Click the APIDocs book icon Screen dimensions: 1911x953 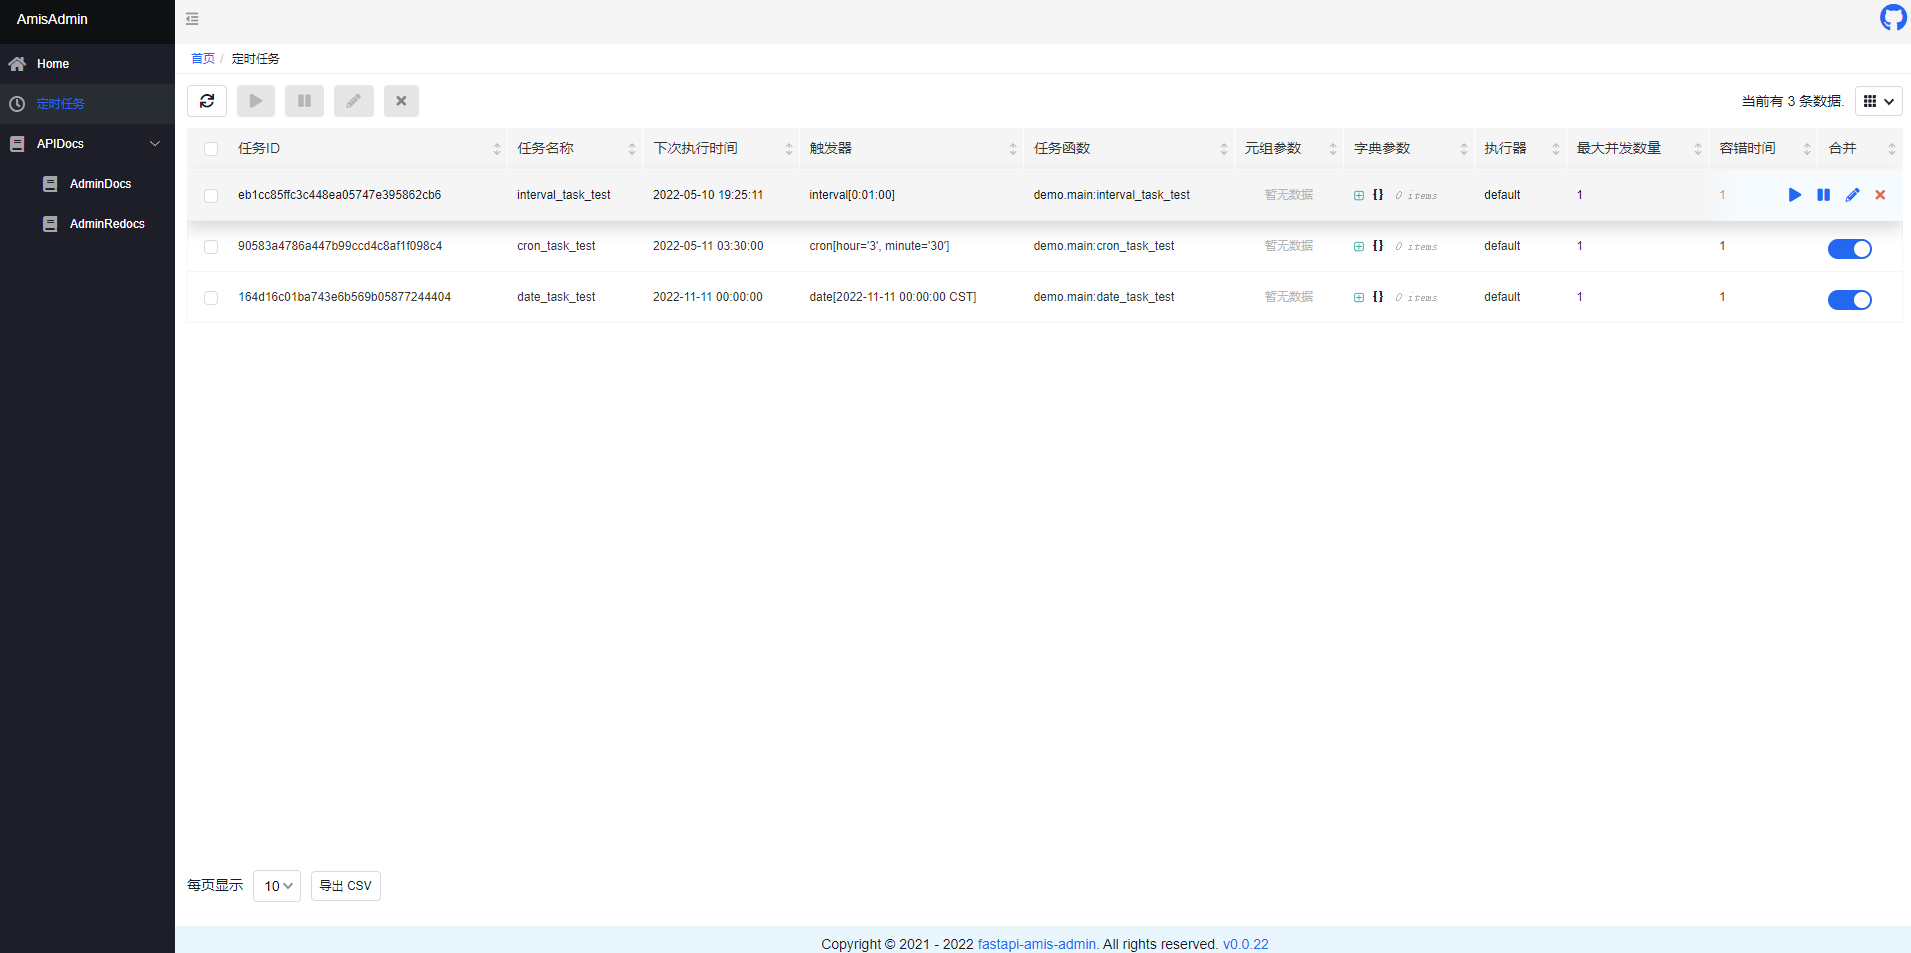(x=17, y=144)
